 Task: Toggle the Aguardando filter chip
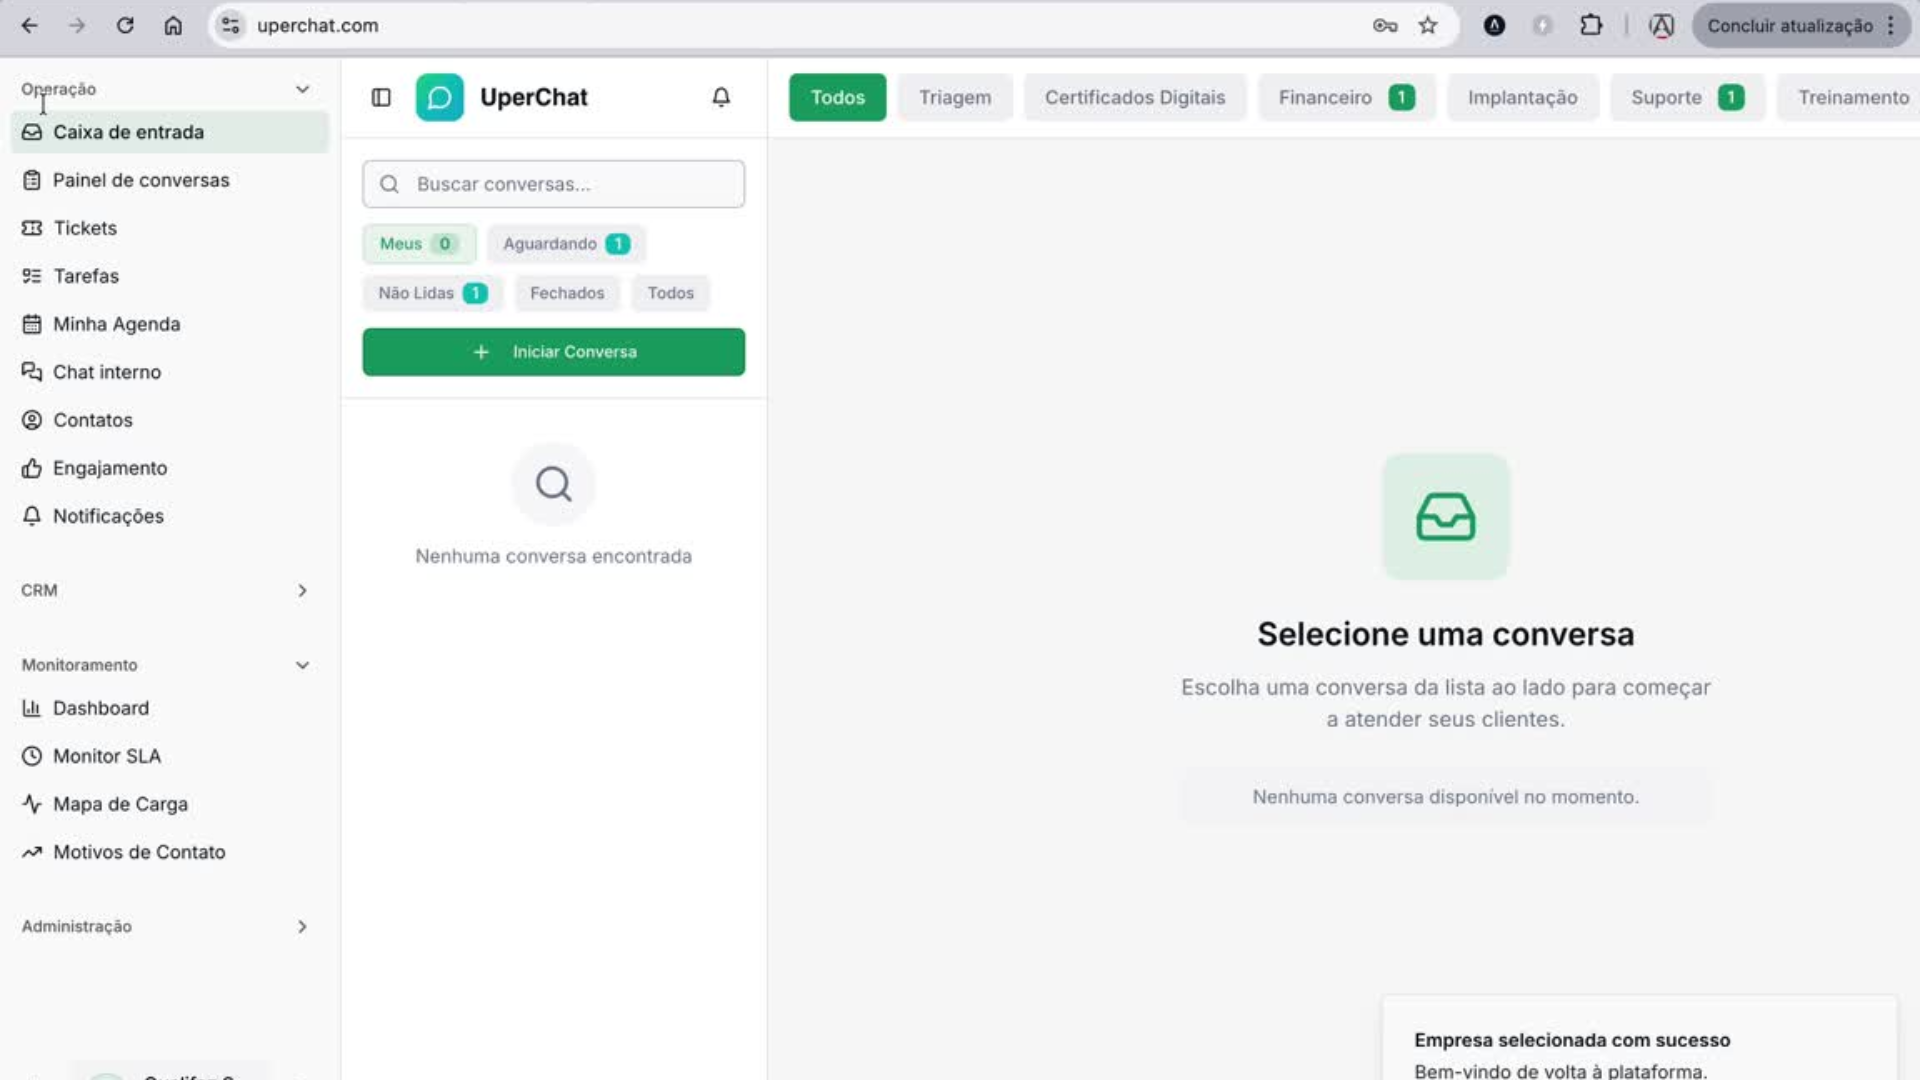[566, 244]
